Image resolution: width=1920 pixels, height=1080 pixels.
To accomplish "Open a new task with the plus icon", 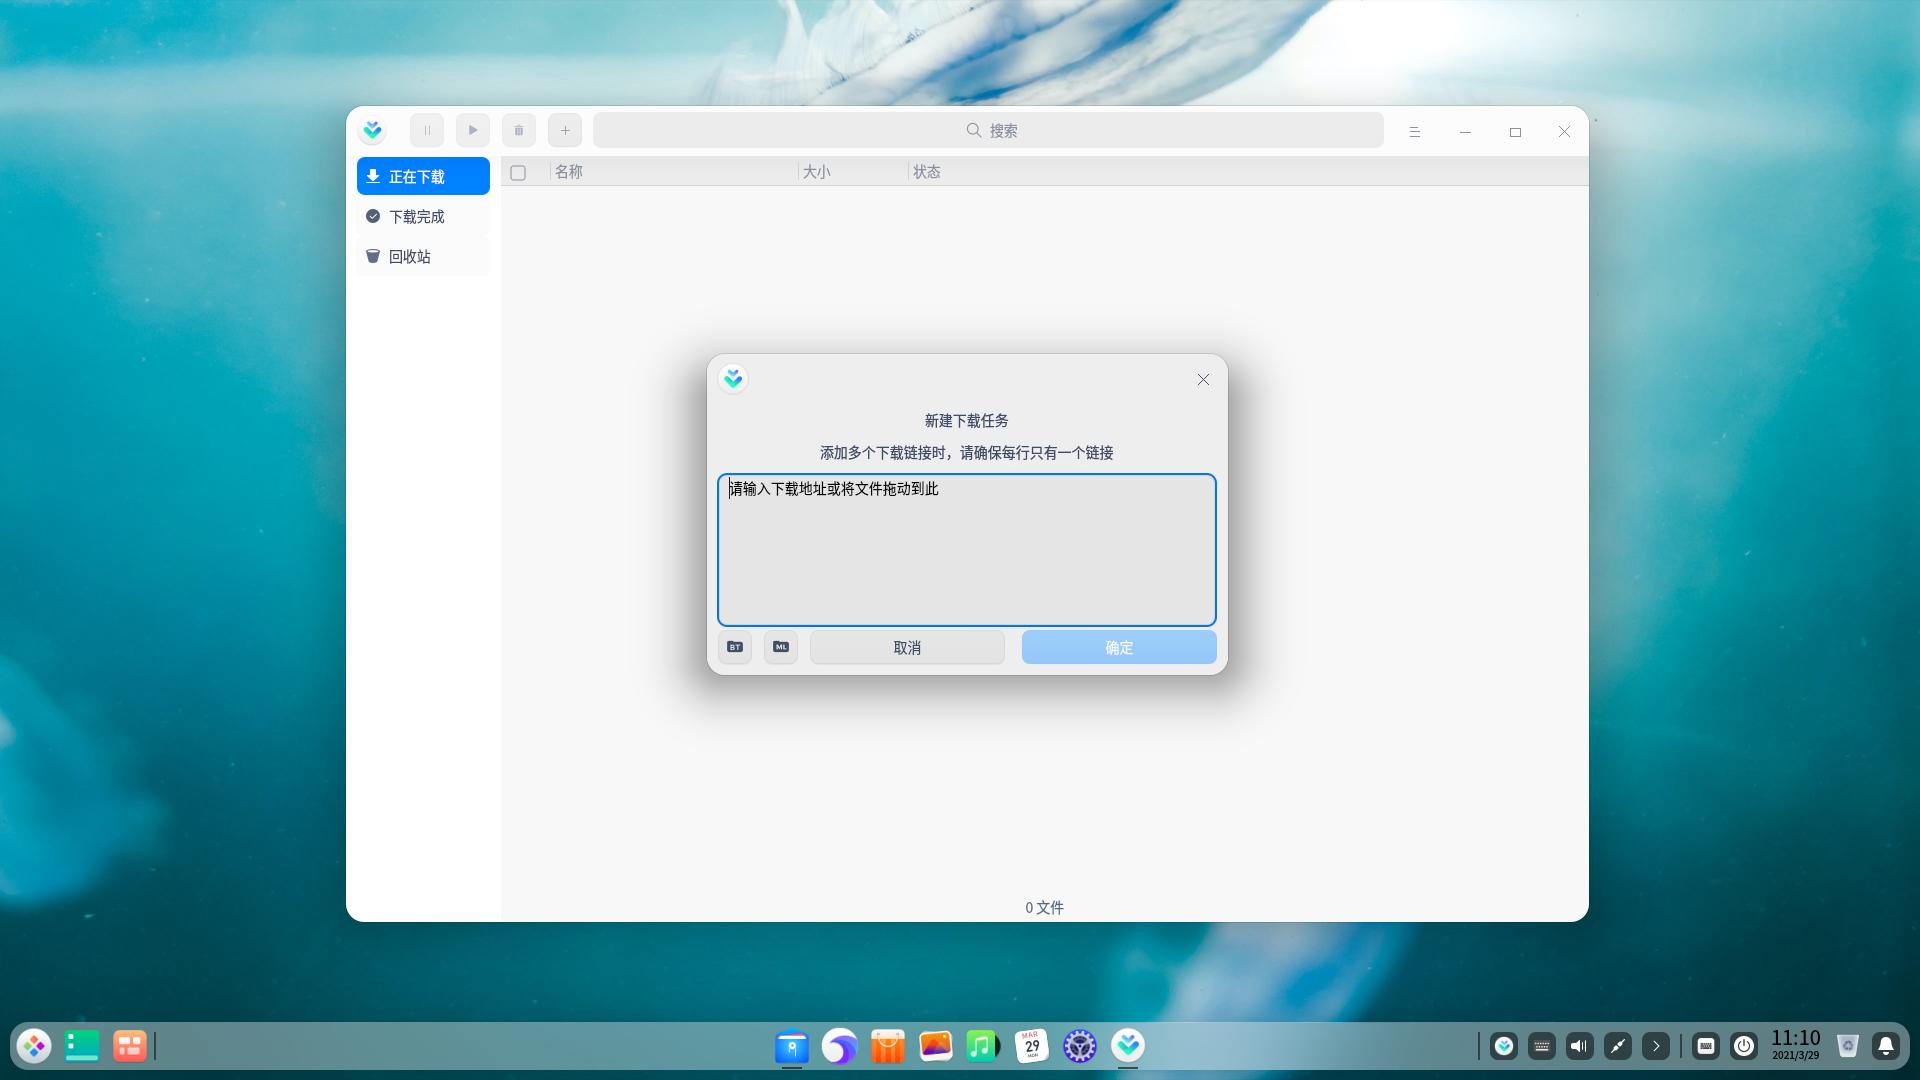I will [565, 130].
